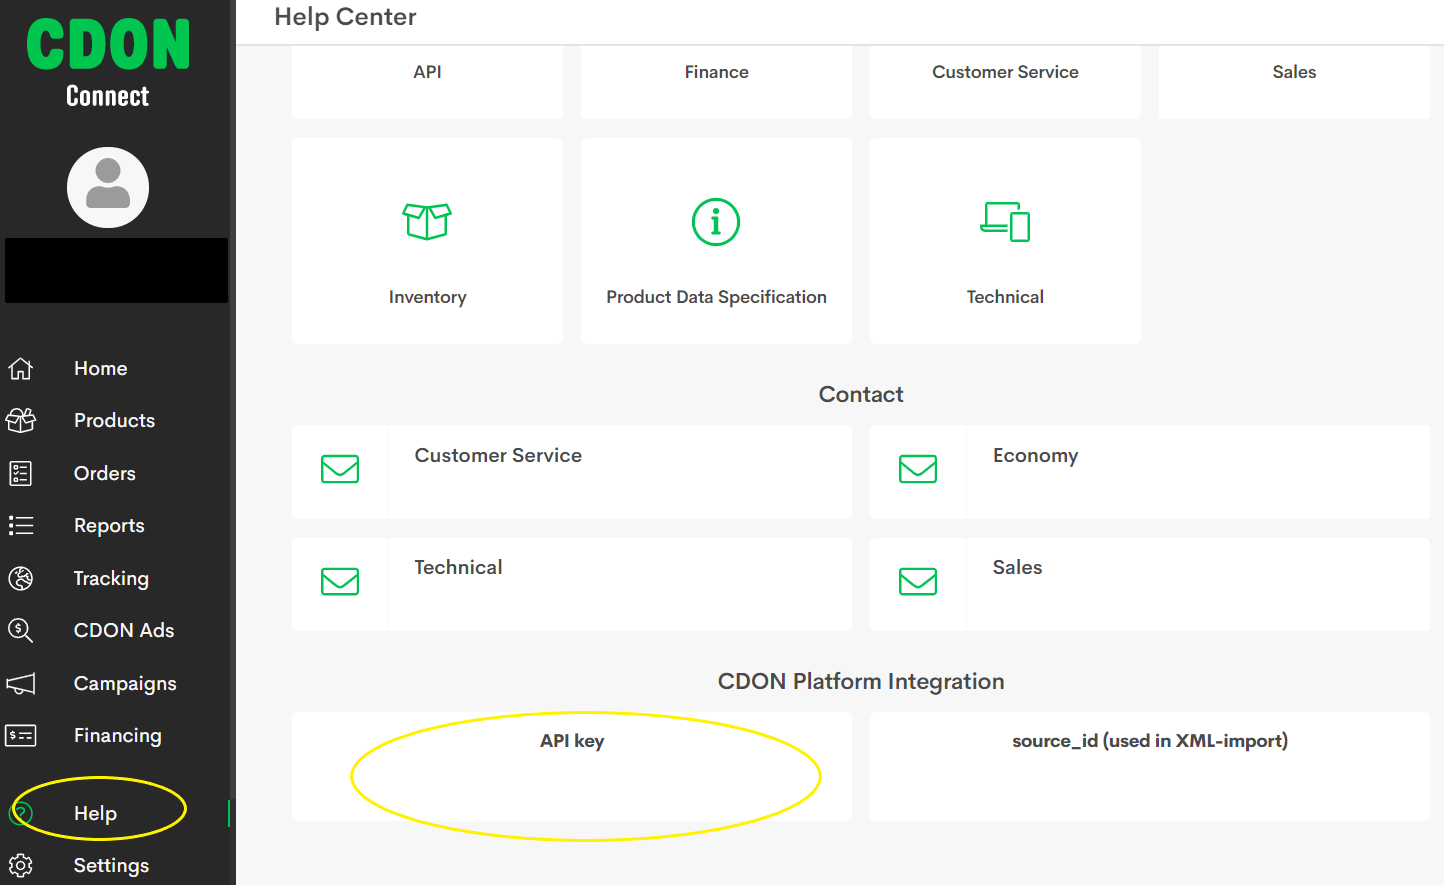
Task: Click the Orders checklist icon in sidebar
Action: [21, 473]
